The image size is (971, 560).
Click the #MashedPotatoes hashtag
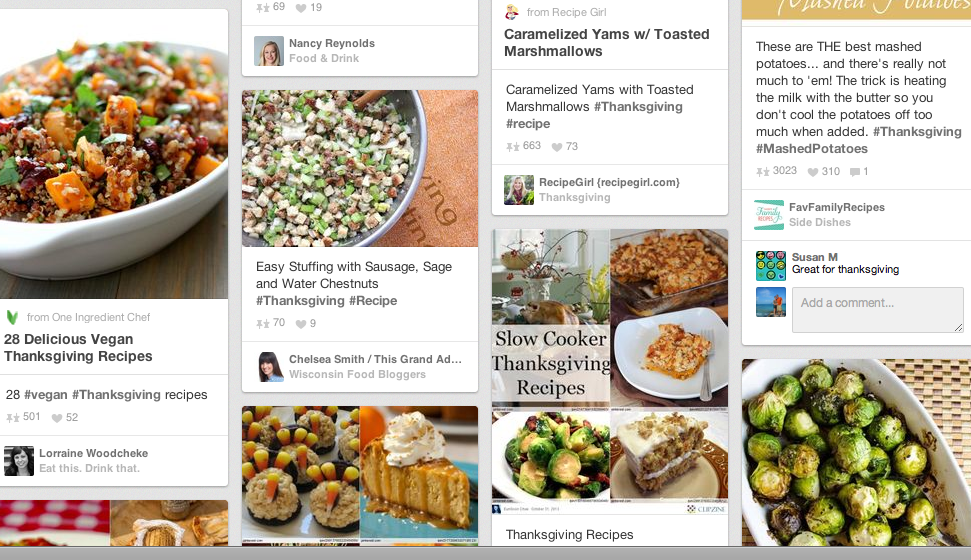pos(812,149)
